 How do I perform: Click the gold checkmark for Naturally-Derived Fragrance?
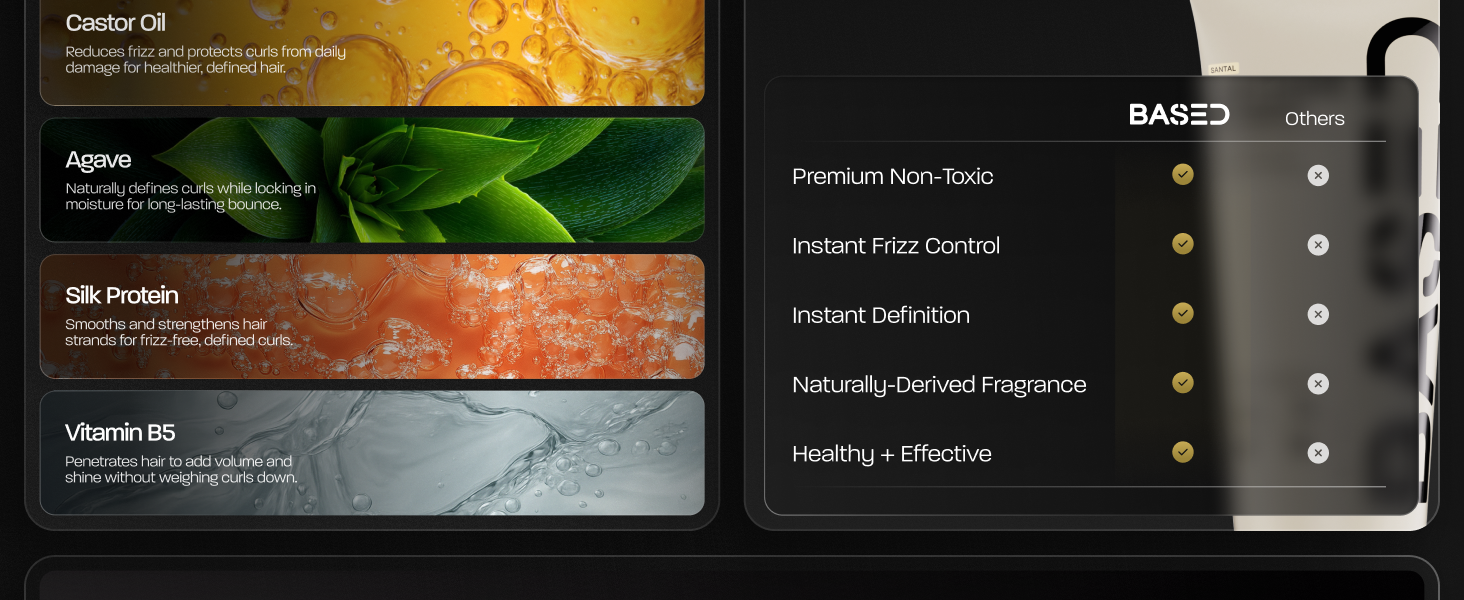1183,383
